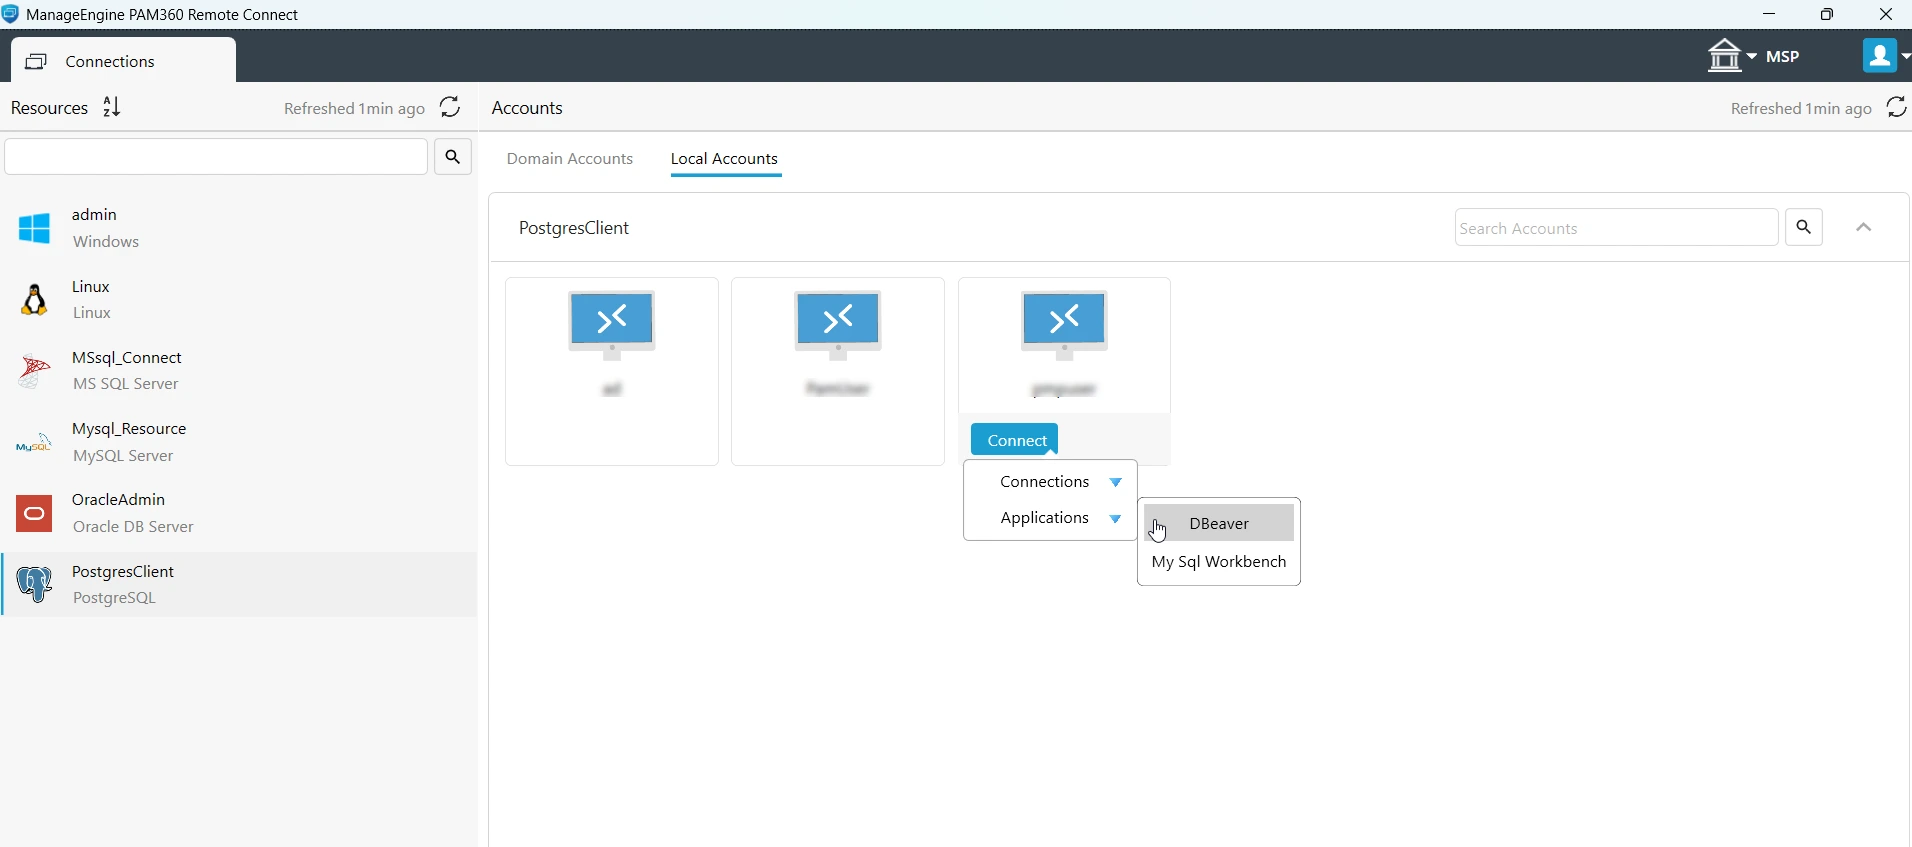Click the MS SQL Server icon
Viewport: 1912px width, 847px height.
[x=34, y=371]
